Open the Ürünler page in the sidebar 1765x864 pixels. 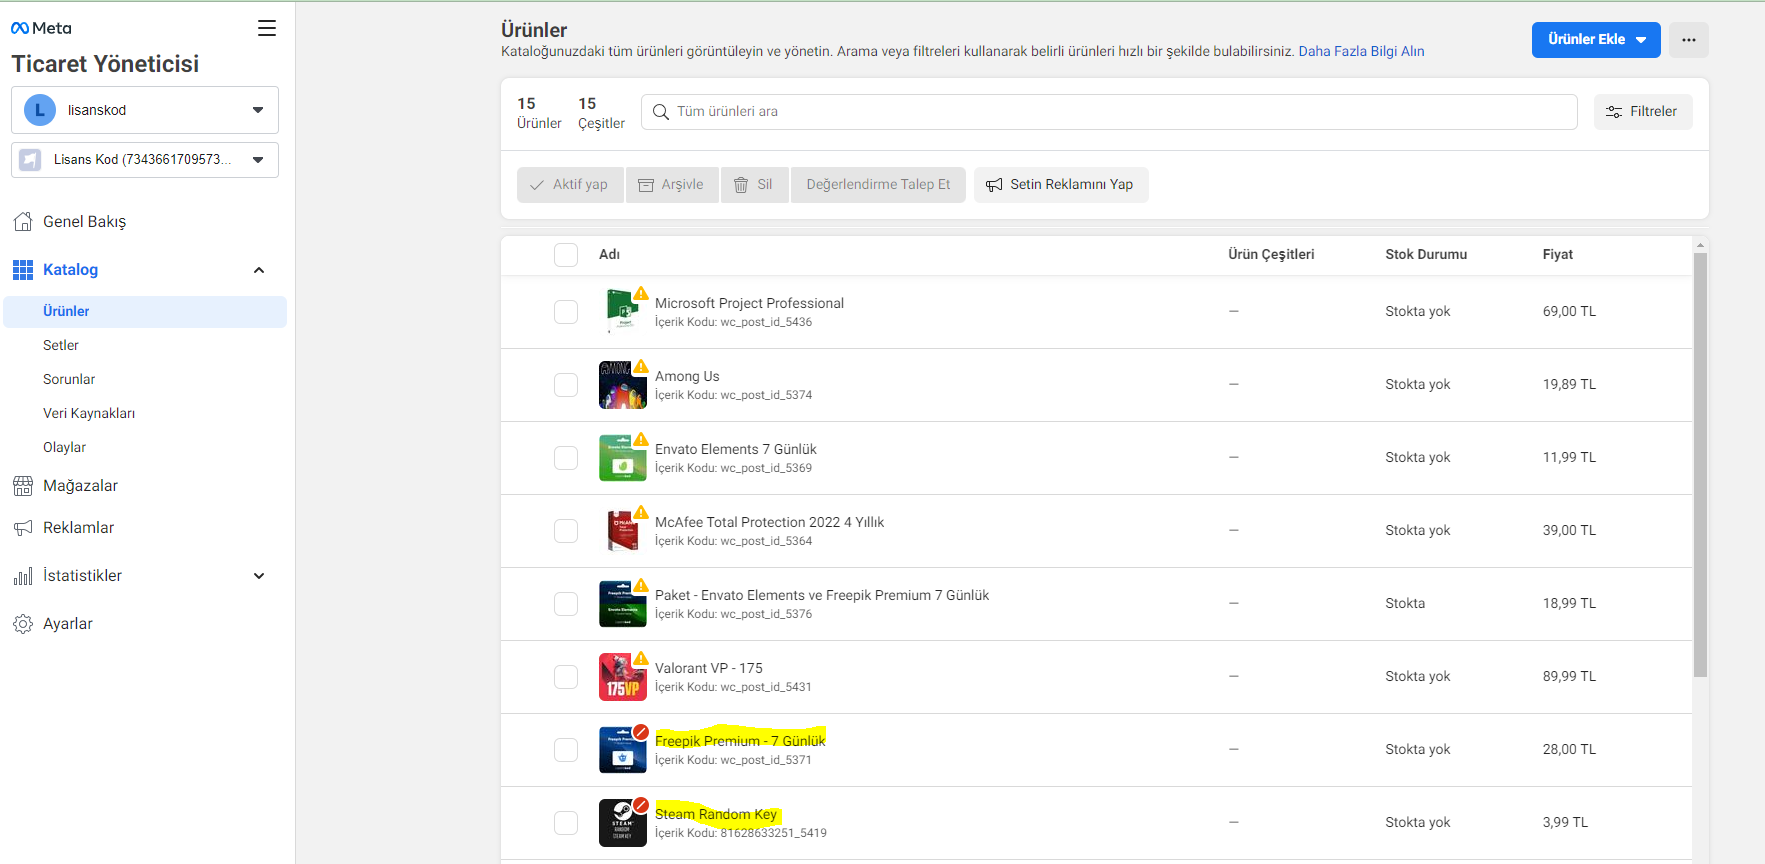pos(145,312)
